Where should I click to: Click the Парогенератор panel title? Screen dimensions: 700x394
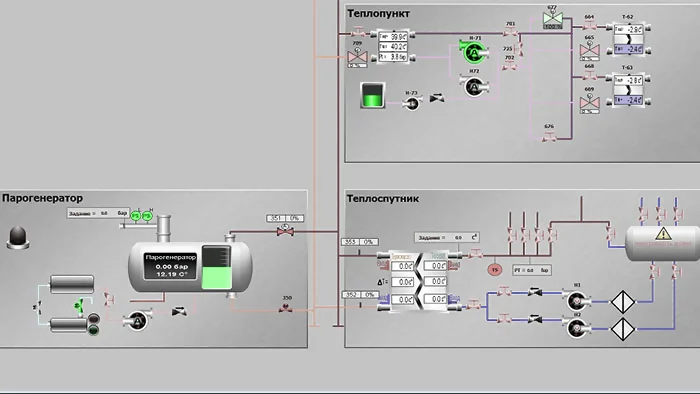coord(42,198)
